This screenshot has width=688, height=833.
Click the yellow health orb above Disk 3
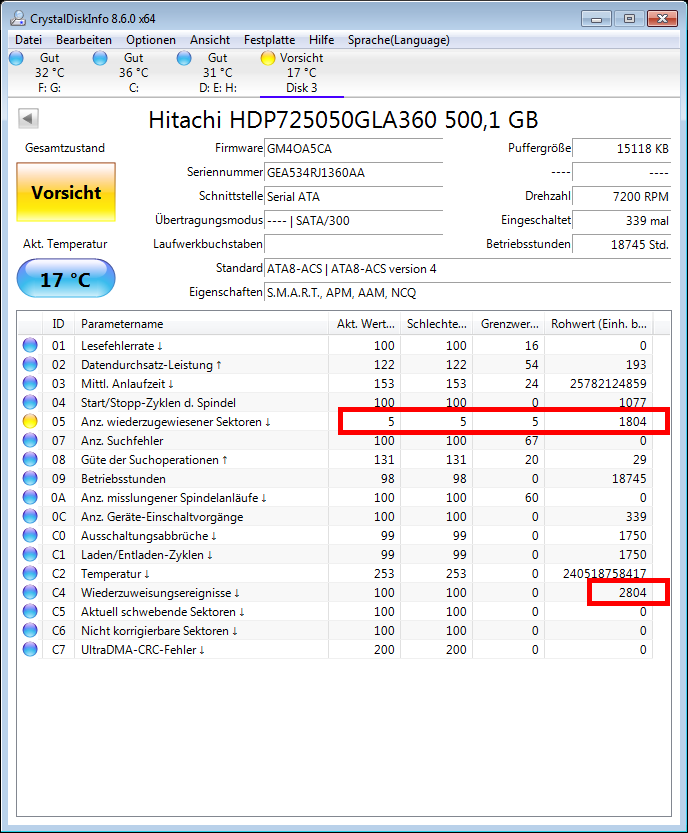[268, 58]
